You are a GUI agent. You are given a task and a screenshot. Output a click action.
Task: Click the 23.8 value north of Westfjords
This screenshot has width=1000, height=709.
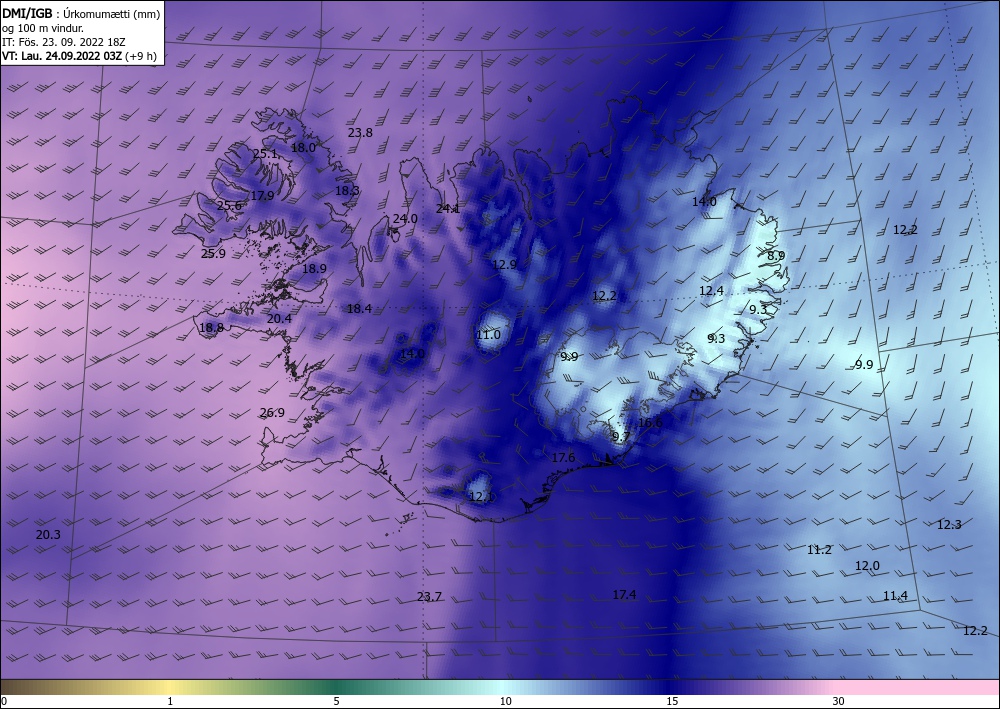360,133
